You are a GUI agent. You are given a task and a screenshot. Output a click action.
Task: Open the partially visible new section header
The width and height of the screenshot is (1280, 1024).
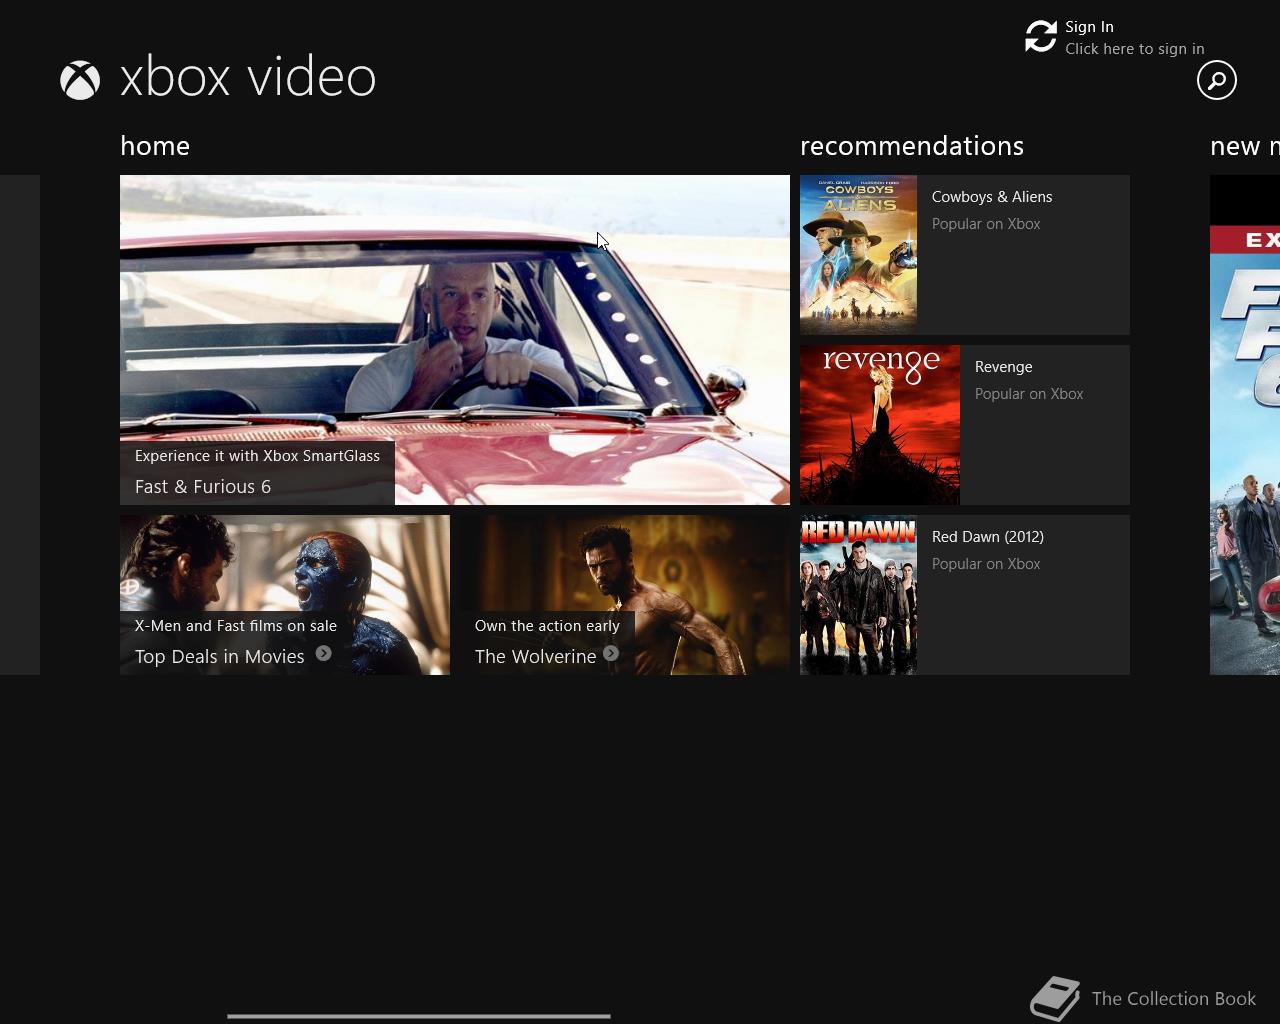click(x=1245, y=146)
